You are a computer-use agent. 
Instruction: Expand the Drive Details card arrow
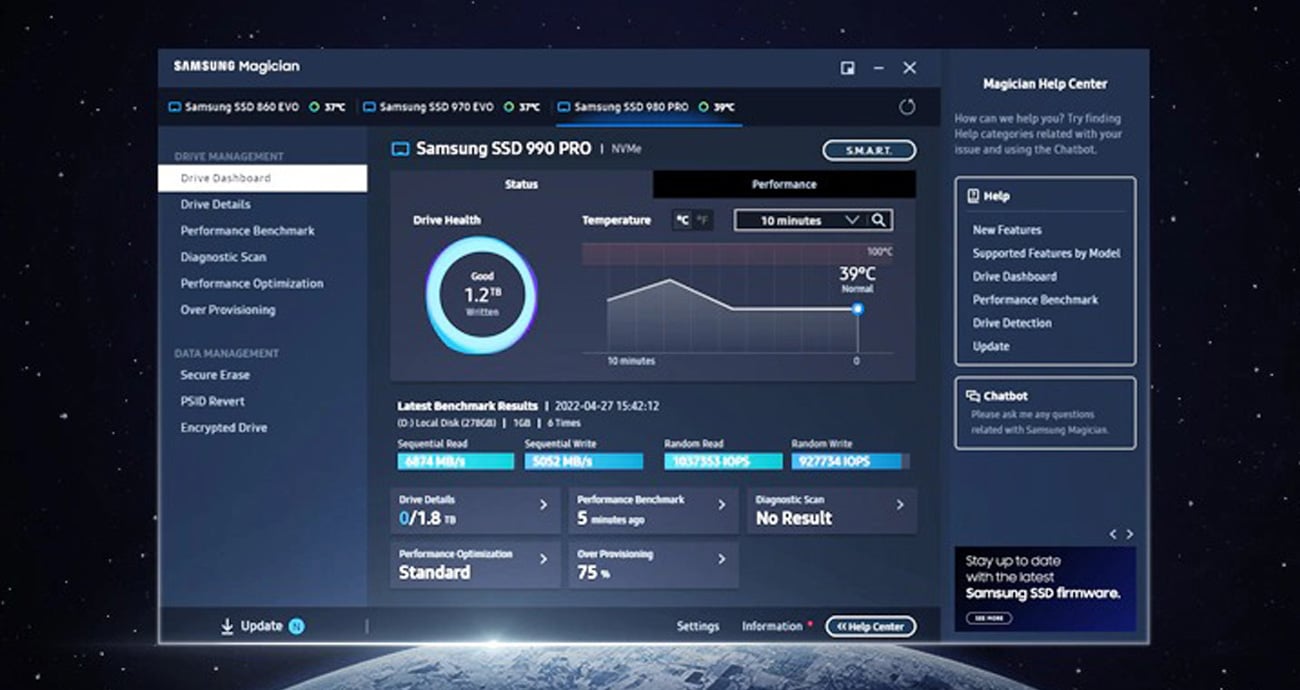tap(544, 505)
